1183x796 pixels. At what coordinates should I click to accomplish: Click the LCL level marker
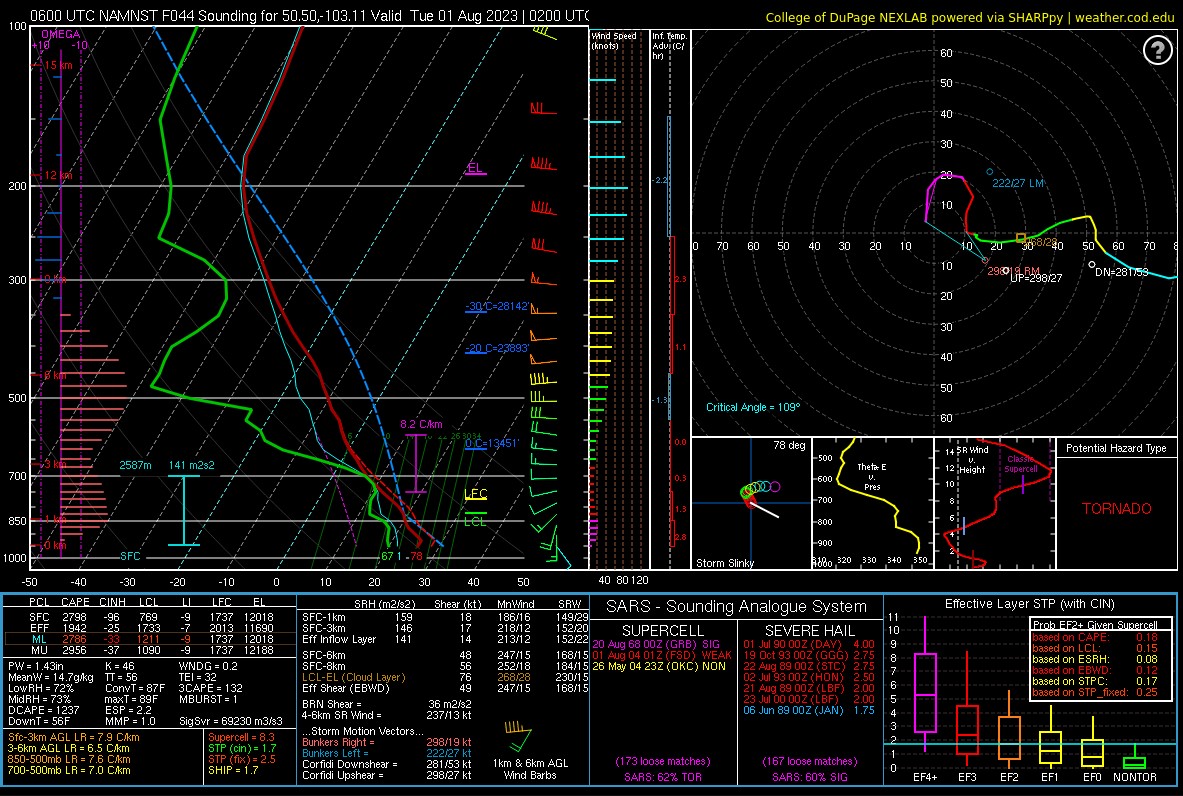475,521
